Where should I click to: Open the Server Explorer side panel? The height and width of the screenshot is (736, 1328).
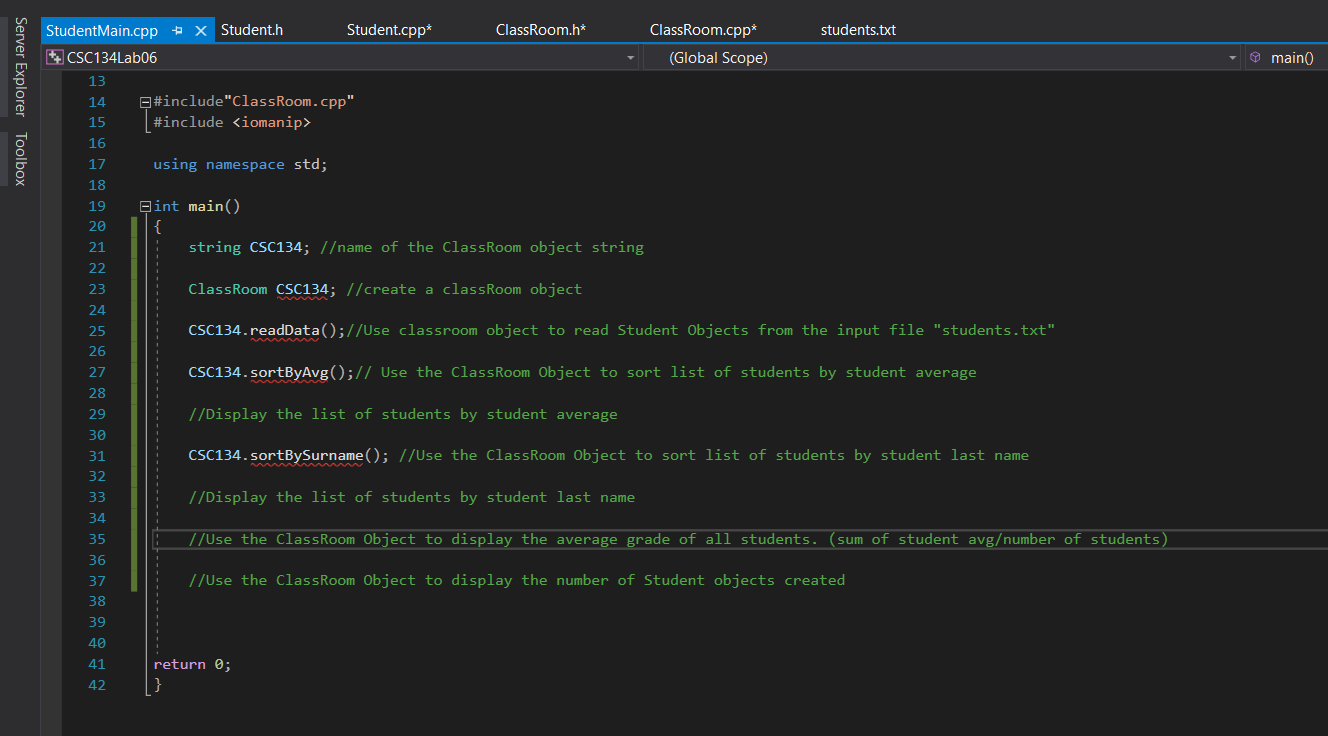[20, 67]
